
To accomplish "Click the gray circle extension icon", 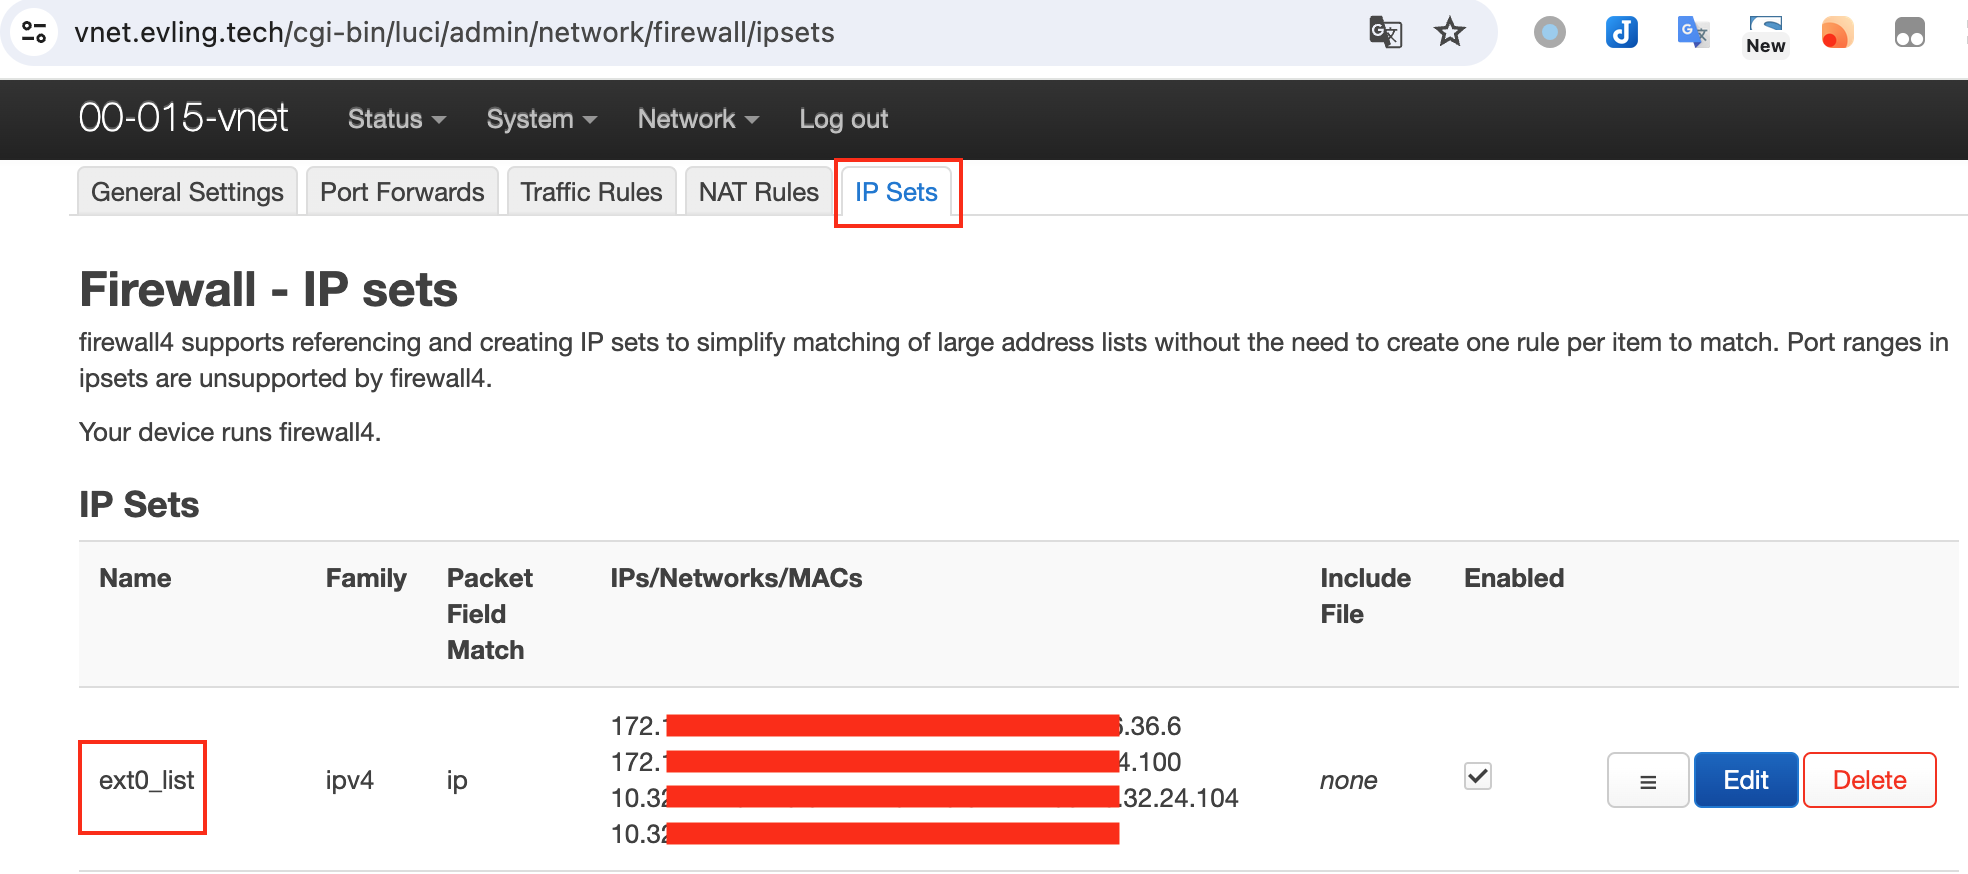I will (1549, 33).
